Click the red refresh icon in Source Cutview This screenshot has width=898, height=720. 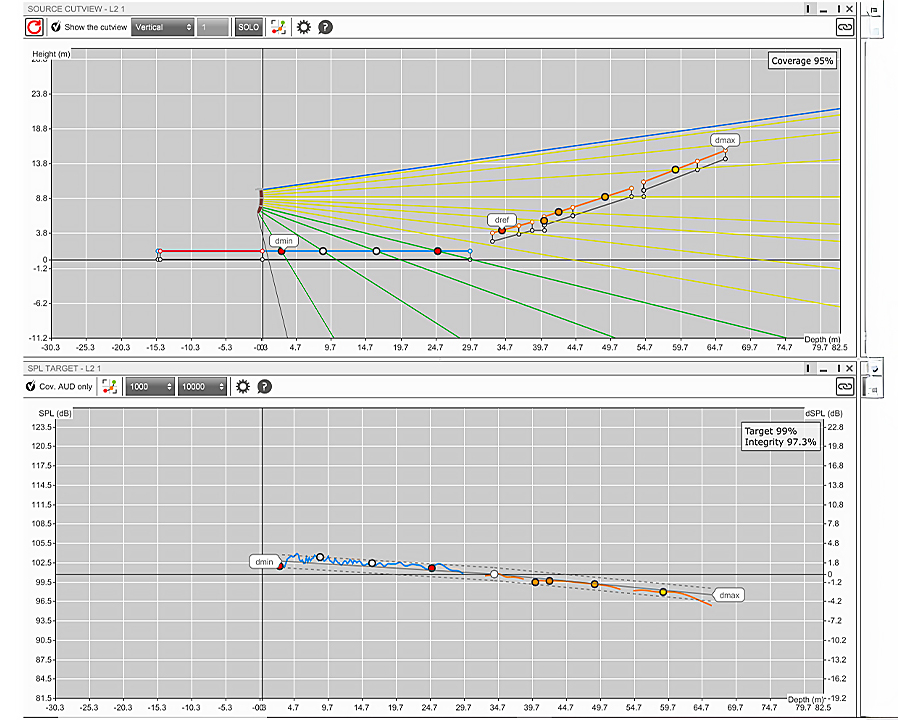coord(33,28)
